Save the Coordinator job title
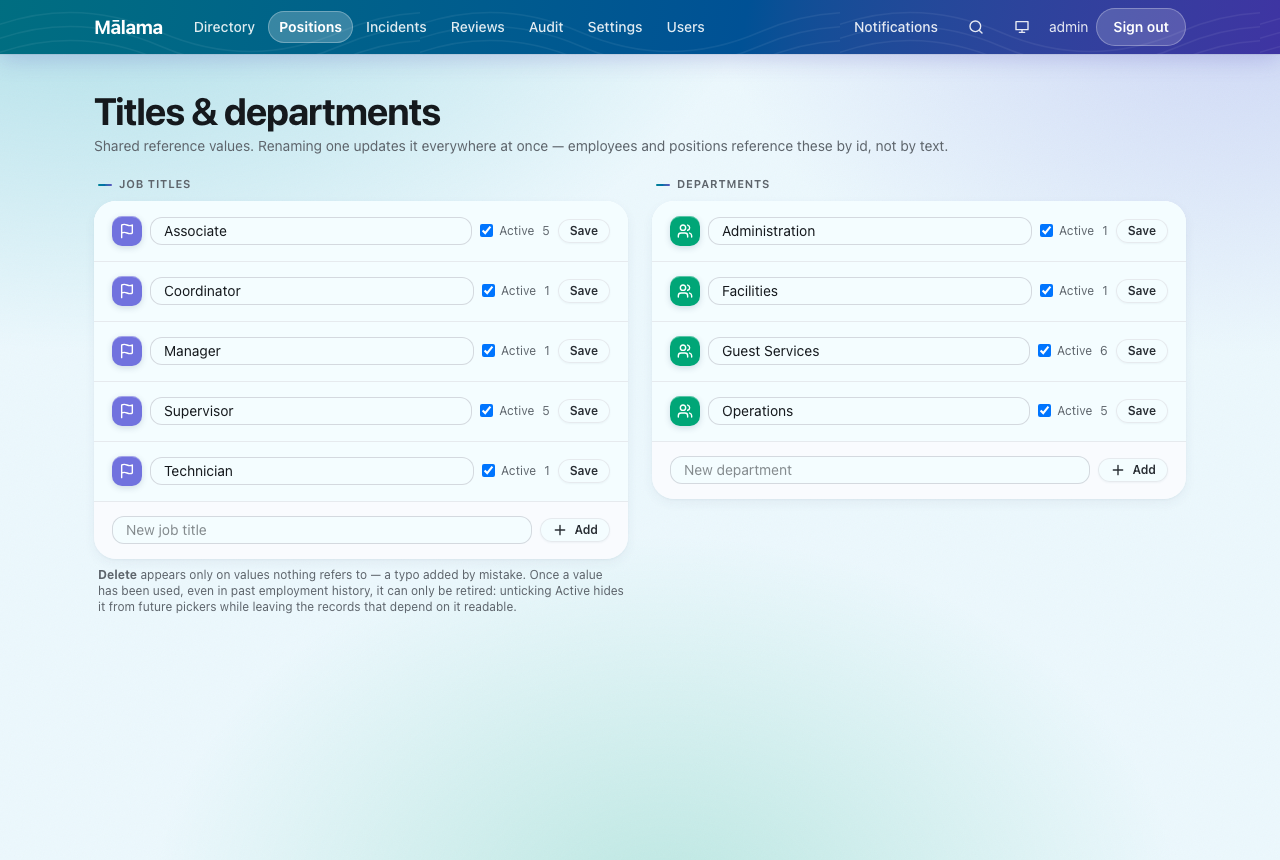Viewport: 1280px width, 860px height. tap(584, 291)
